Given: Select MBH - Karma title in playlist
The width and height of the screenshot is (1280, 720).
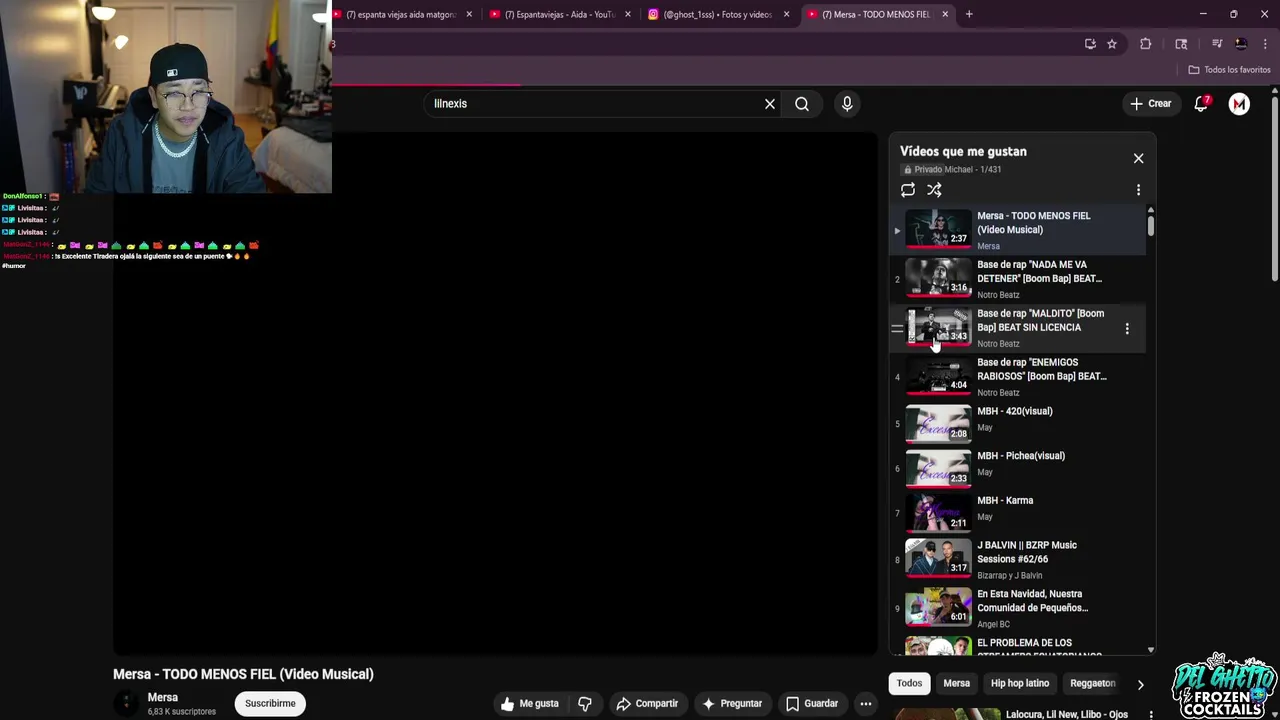Looking at the screenshot, I should tap(1005, 501).
